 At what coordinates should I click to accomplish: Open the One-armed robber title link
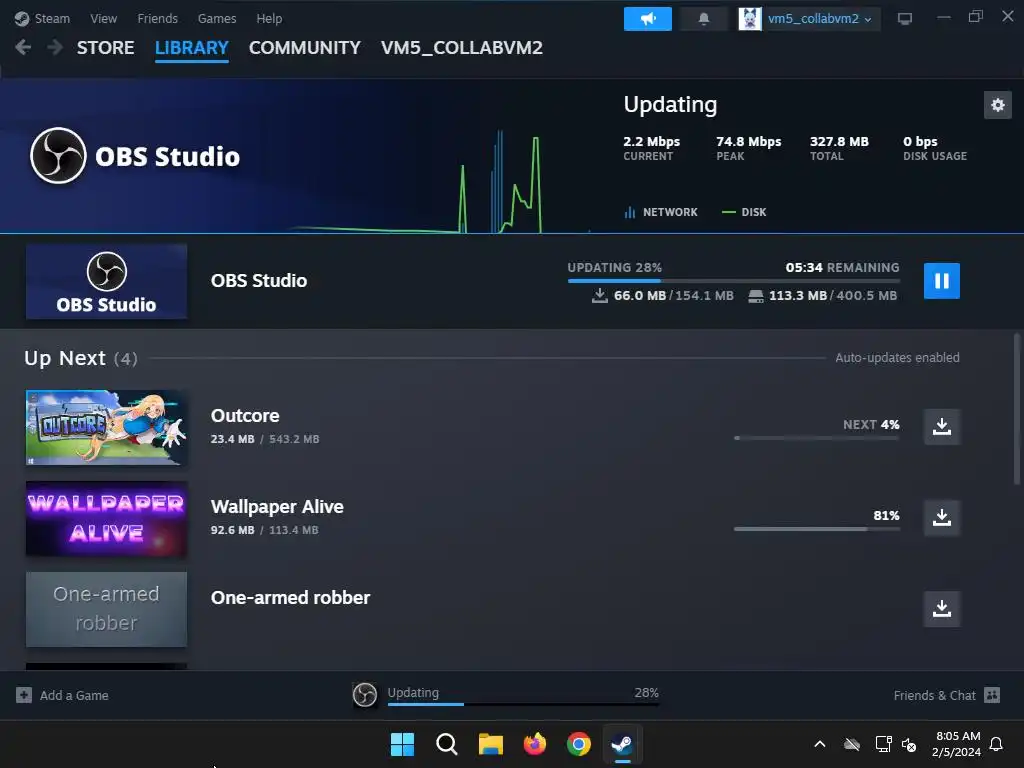tap(290, 598)
